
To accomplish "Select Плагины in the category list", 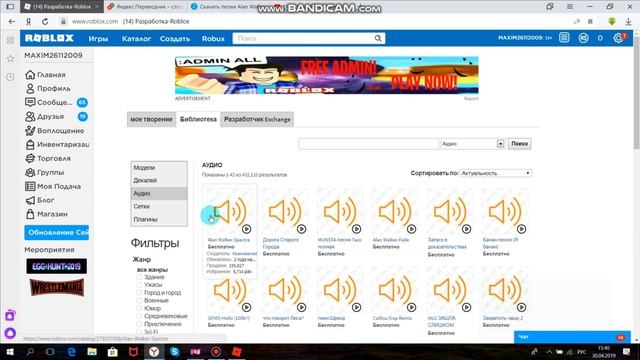I will coord(159,220).
